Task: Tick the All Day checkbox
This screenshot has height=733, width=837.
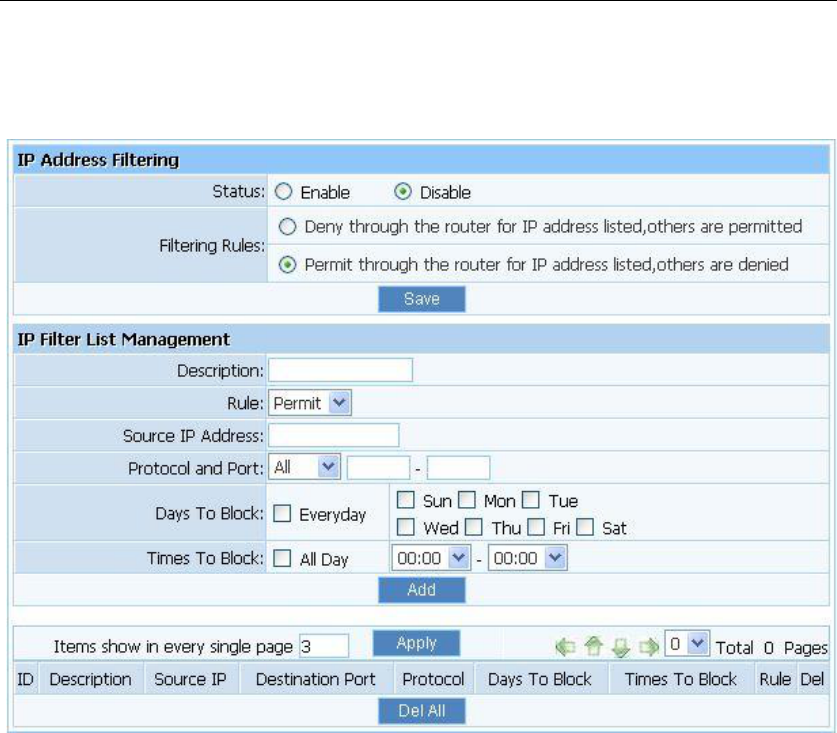Action: coord(282,558)
